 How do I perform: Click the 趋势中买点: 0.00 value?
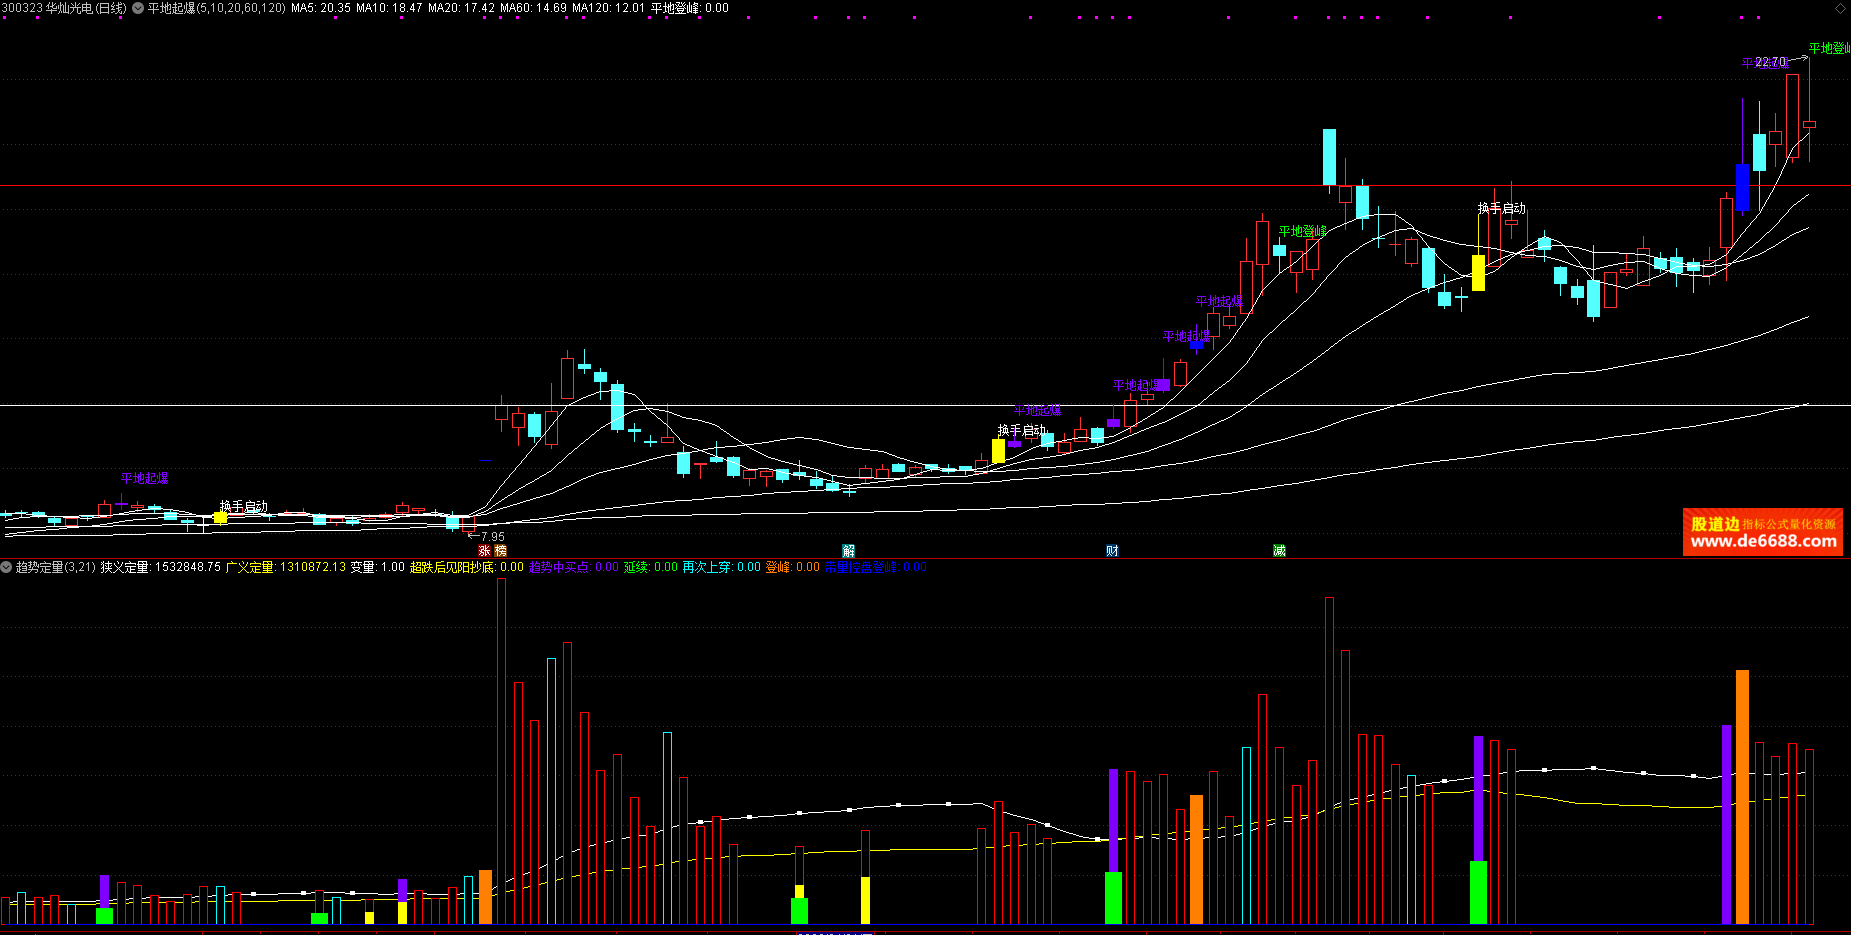[x=573, y=567]
